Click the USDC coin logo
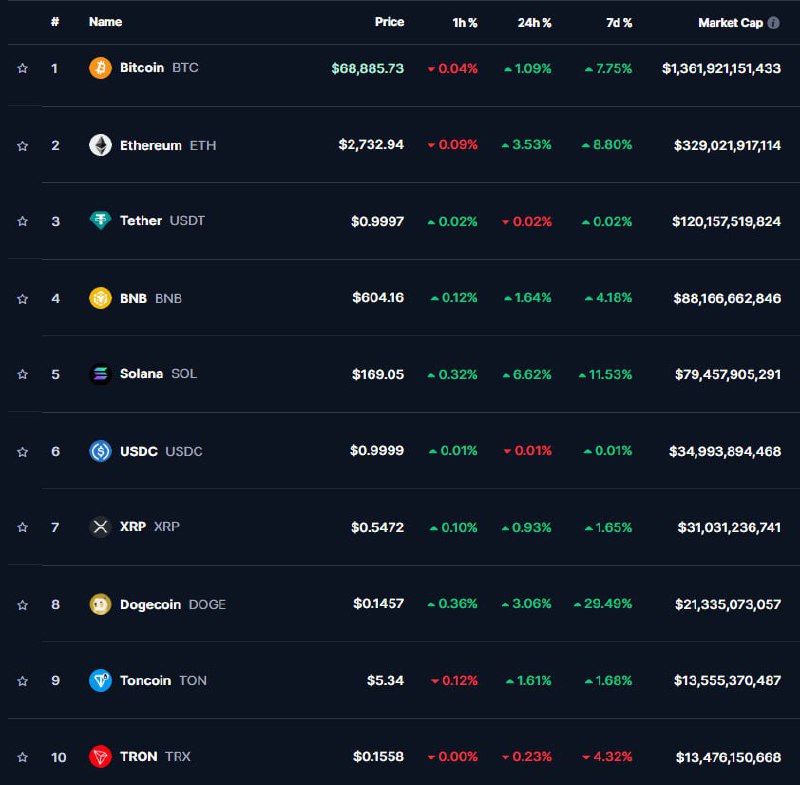This screenshot has height=785, width=800. tap(100, 451)
